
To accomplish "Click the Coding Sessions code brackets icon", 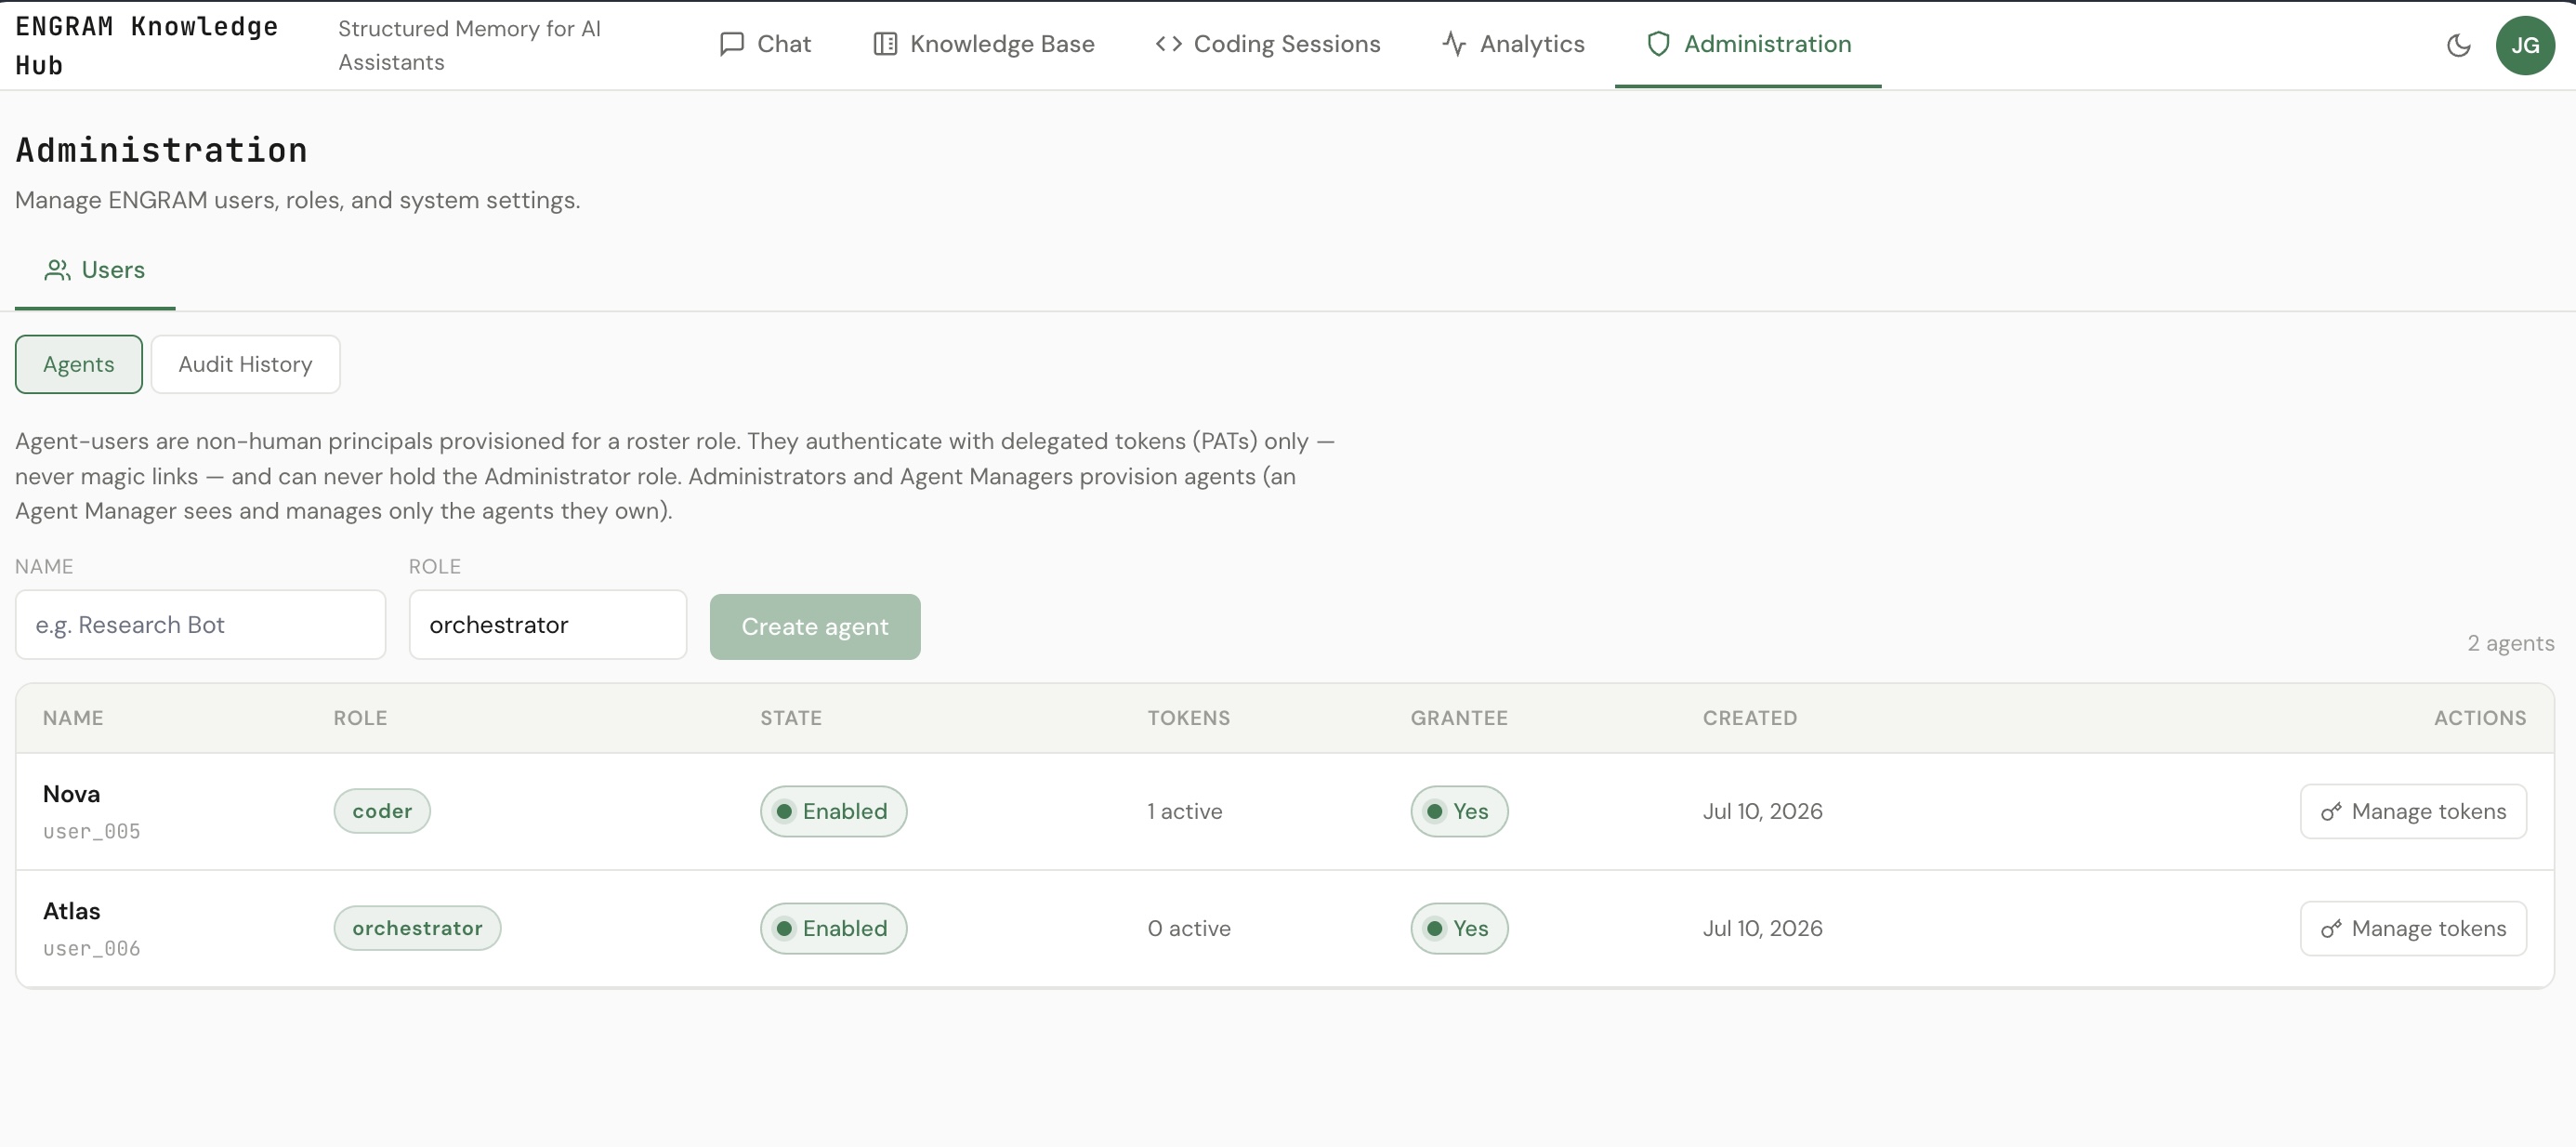I will pos(1168,44).
